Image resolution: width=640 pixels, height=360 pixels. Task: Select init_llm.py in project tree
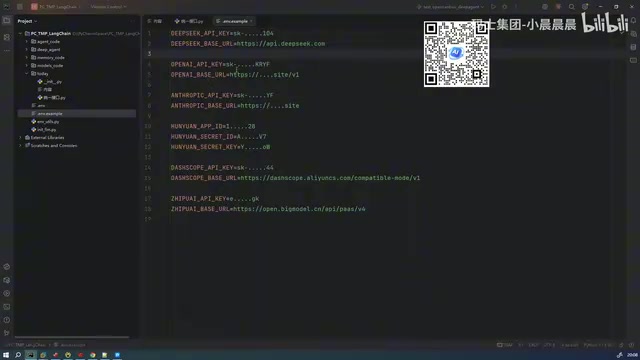(x=44, y=129)
